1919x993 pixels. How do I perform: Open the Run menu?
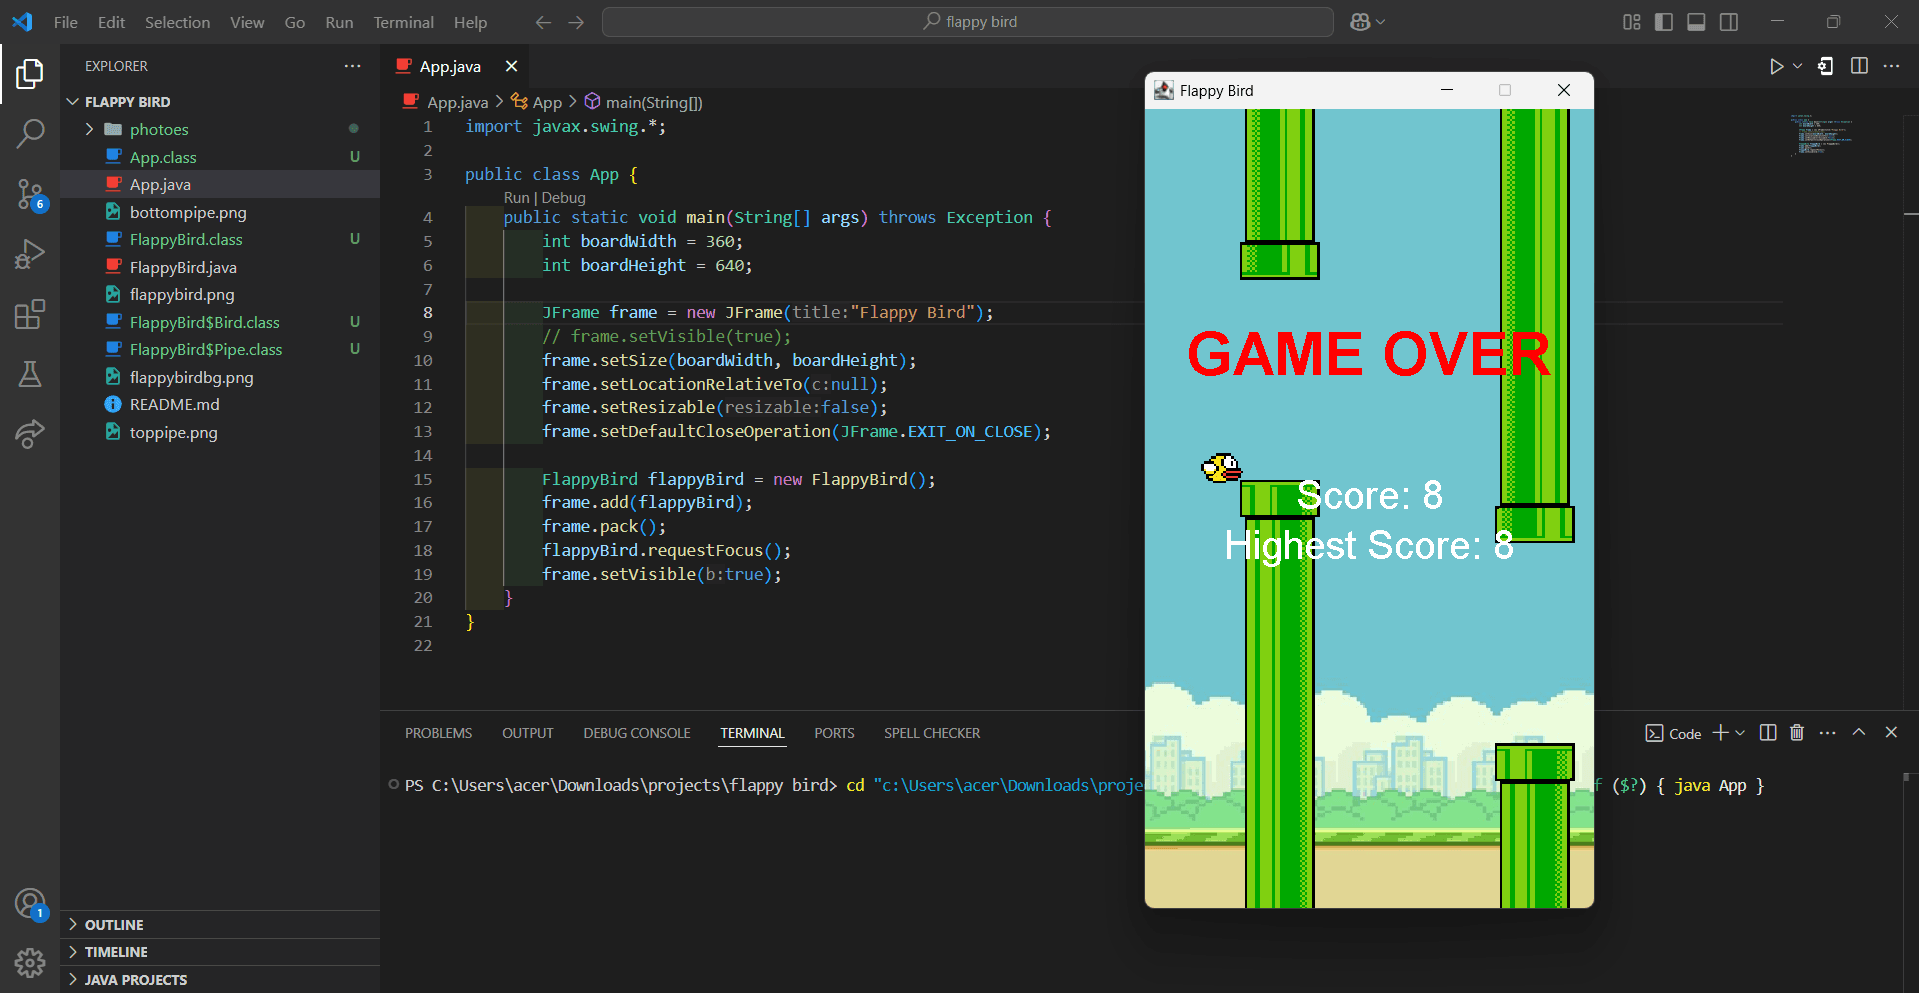339,22
